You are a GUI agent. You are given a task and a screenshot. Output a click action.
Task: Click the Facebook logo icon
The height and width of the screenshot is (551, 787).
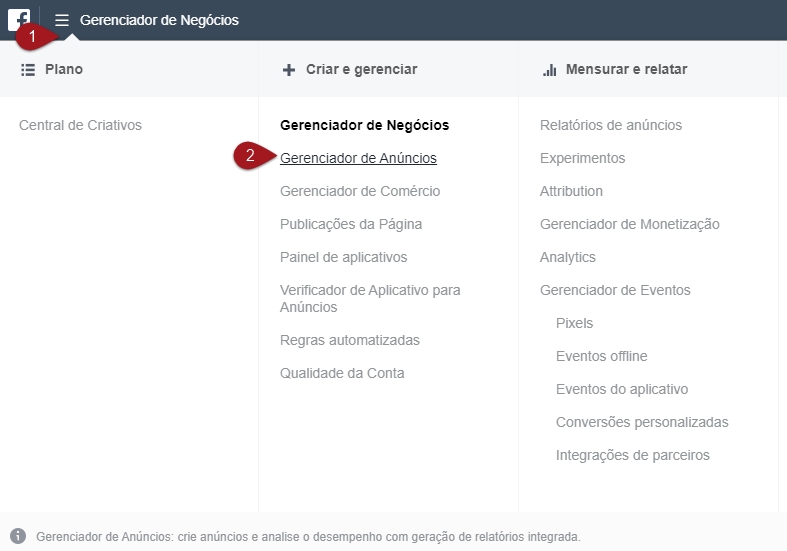coord(18,19)
